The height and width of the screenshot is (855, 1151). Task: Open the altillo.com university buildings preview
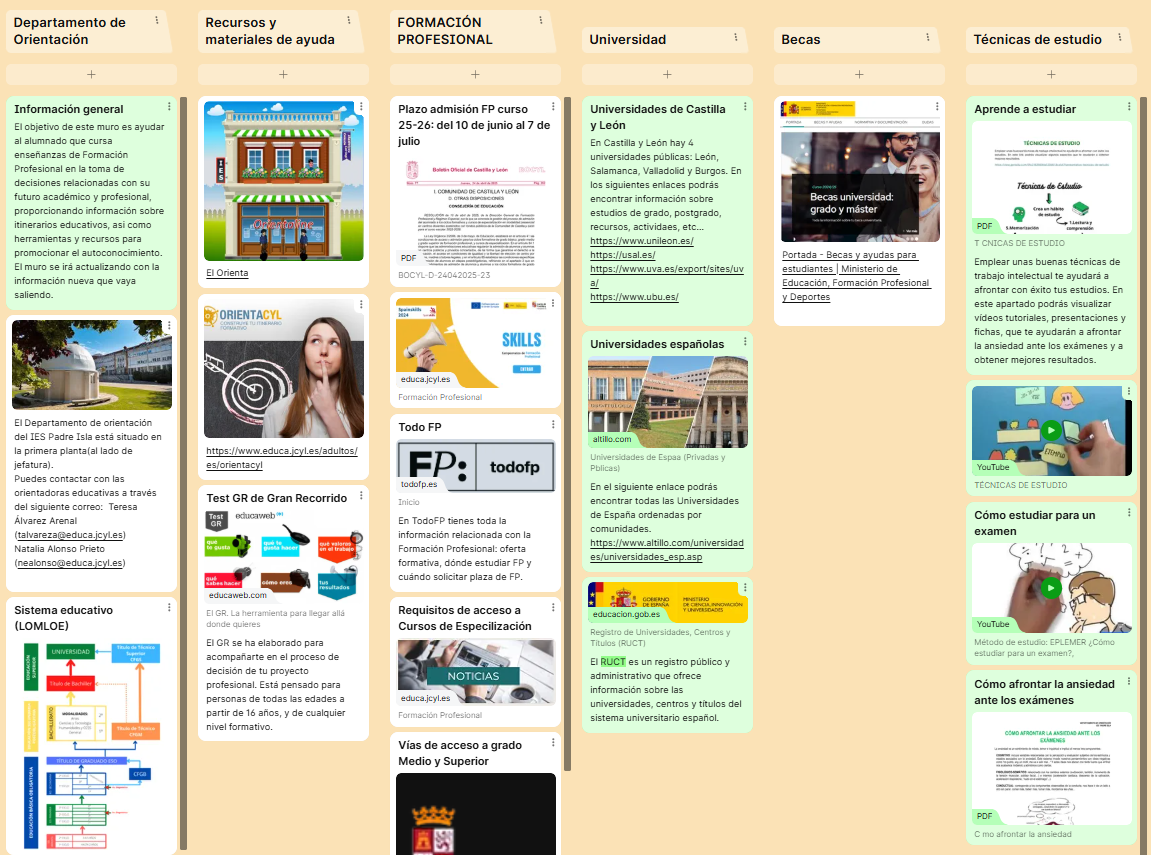pyautogui.click(x=667, y=402)
